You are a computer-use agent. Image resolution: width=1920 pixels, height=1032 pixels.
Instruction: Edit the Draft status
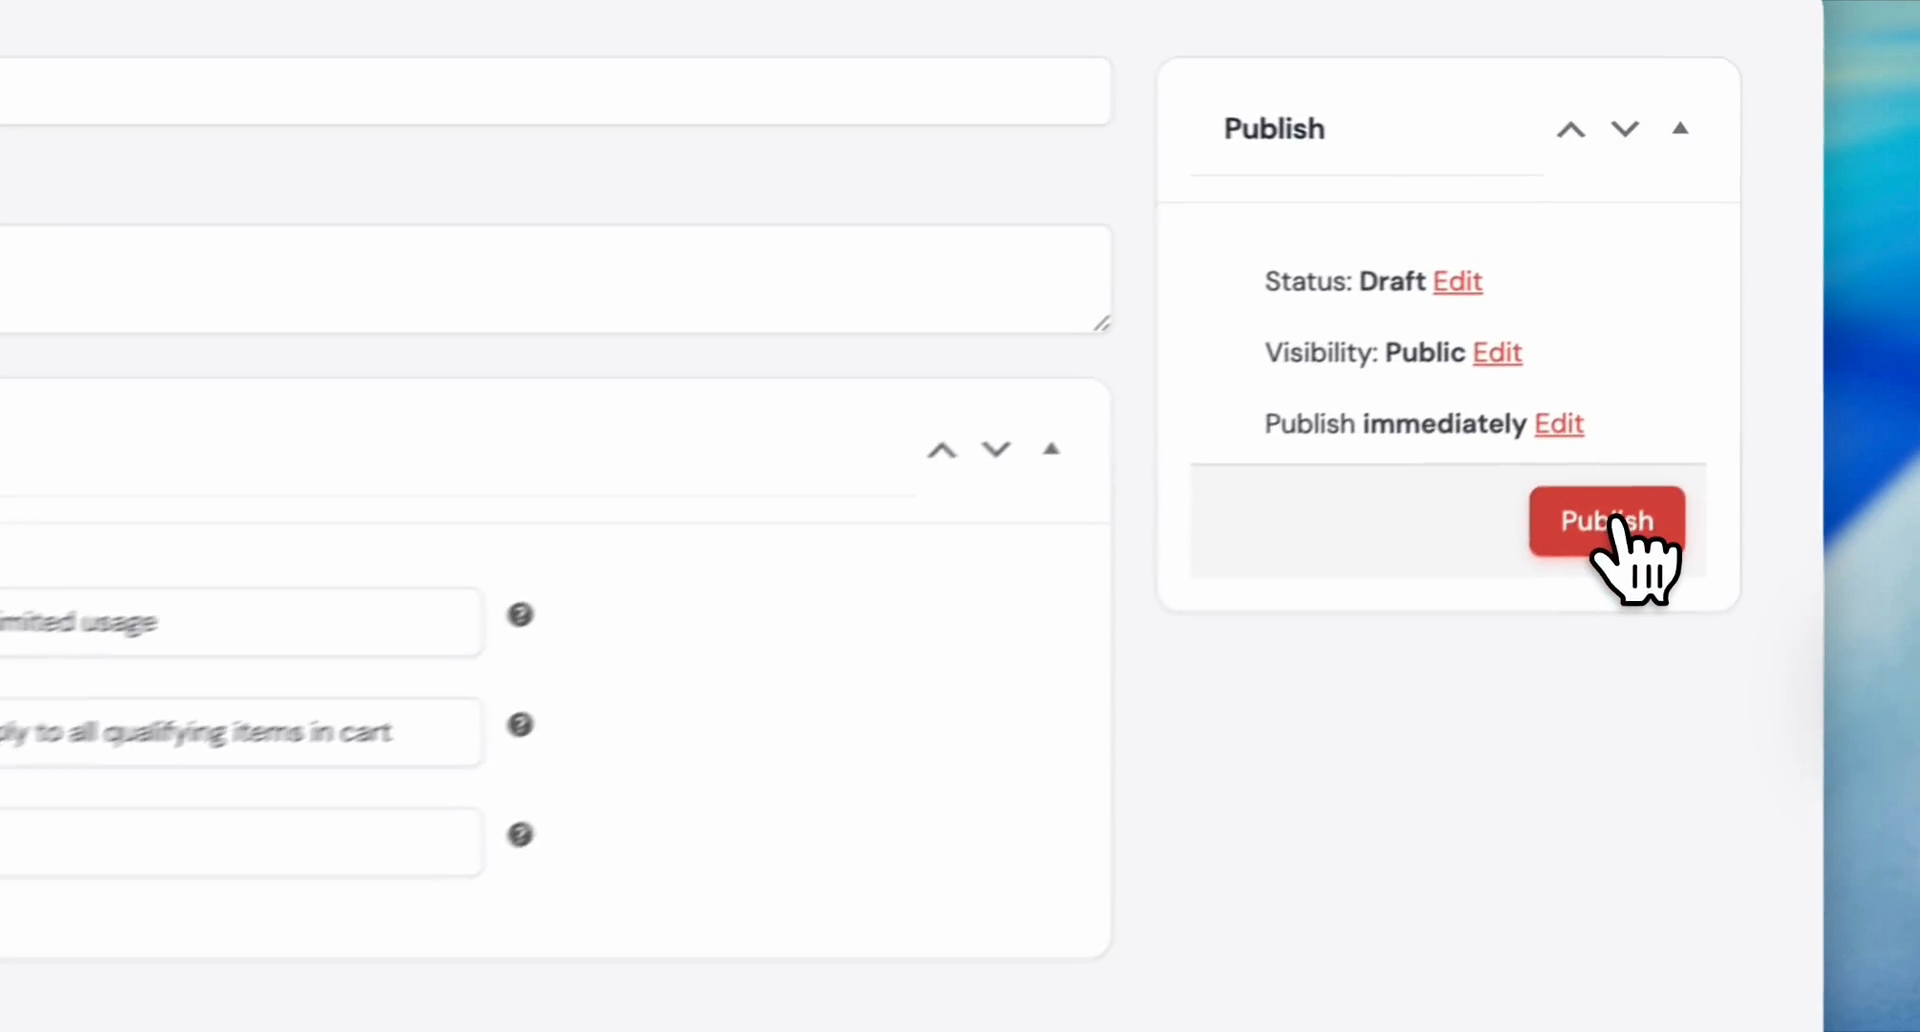(x=1457, y=282)
